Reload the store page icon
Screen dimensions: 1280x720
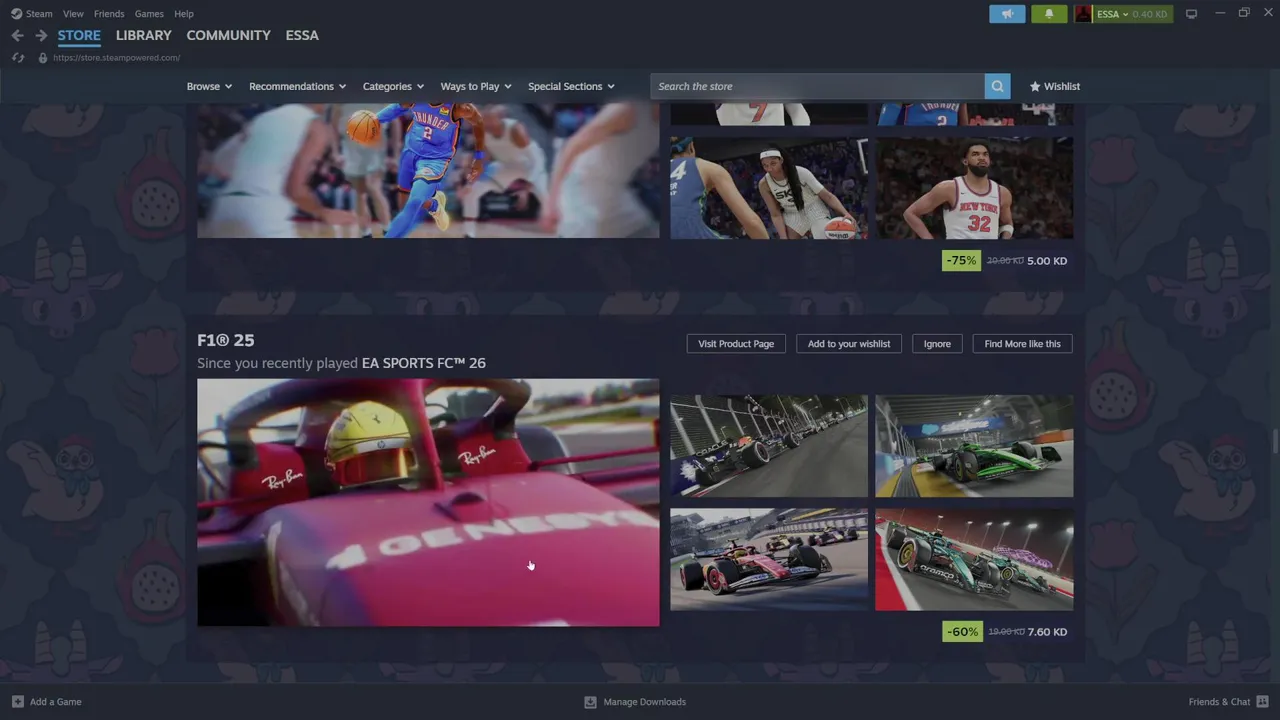point(17,58)
